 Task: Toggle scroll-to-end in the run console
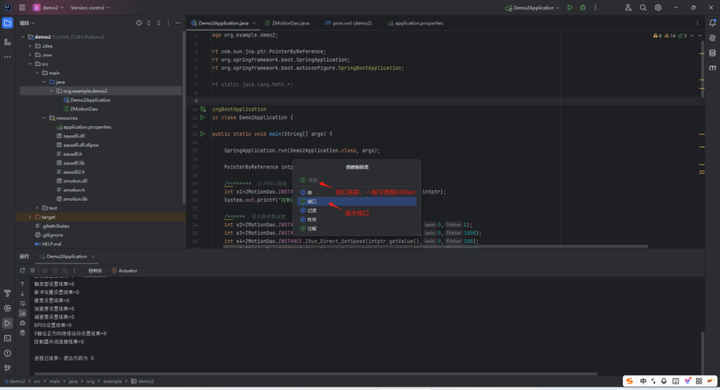[22, 313]
